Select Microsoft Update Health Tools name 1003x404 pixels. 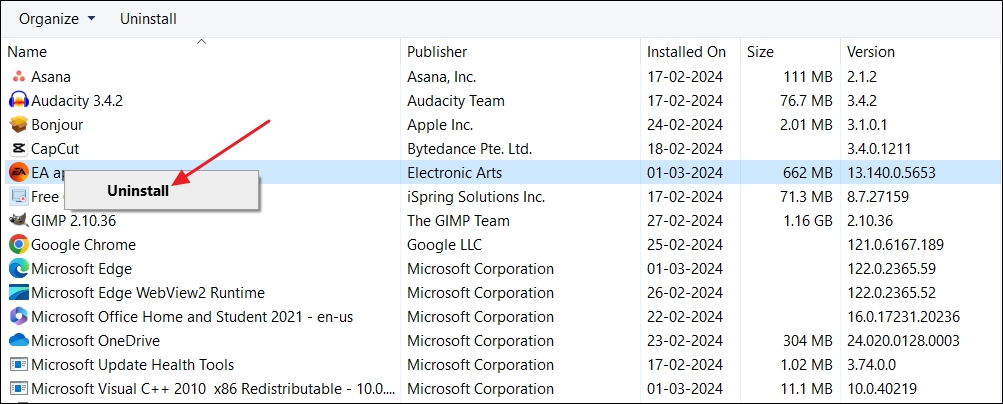click(x=132, y=365)
